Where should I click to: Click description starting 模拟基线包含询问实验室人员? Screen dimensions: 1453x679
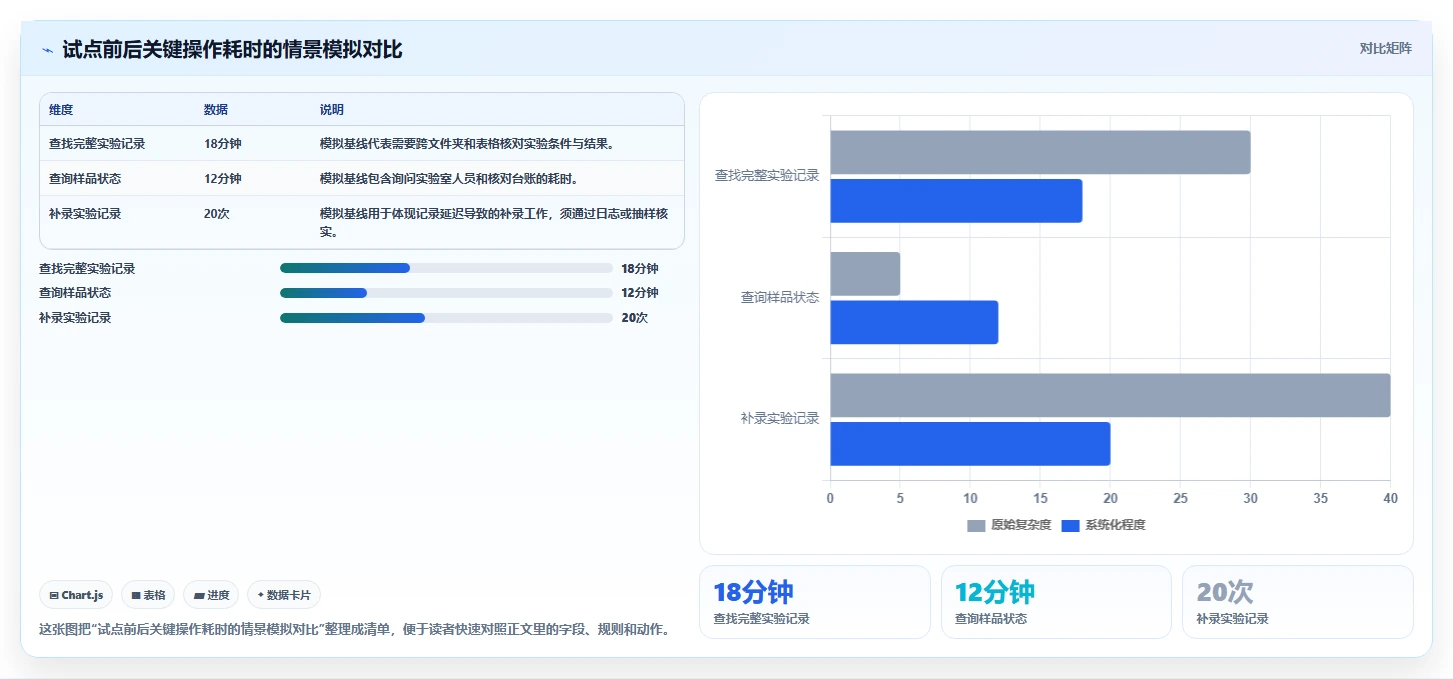click(449, 179)
